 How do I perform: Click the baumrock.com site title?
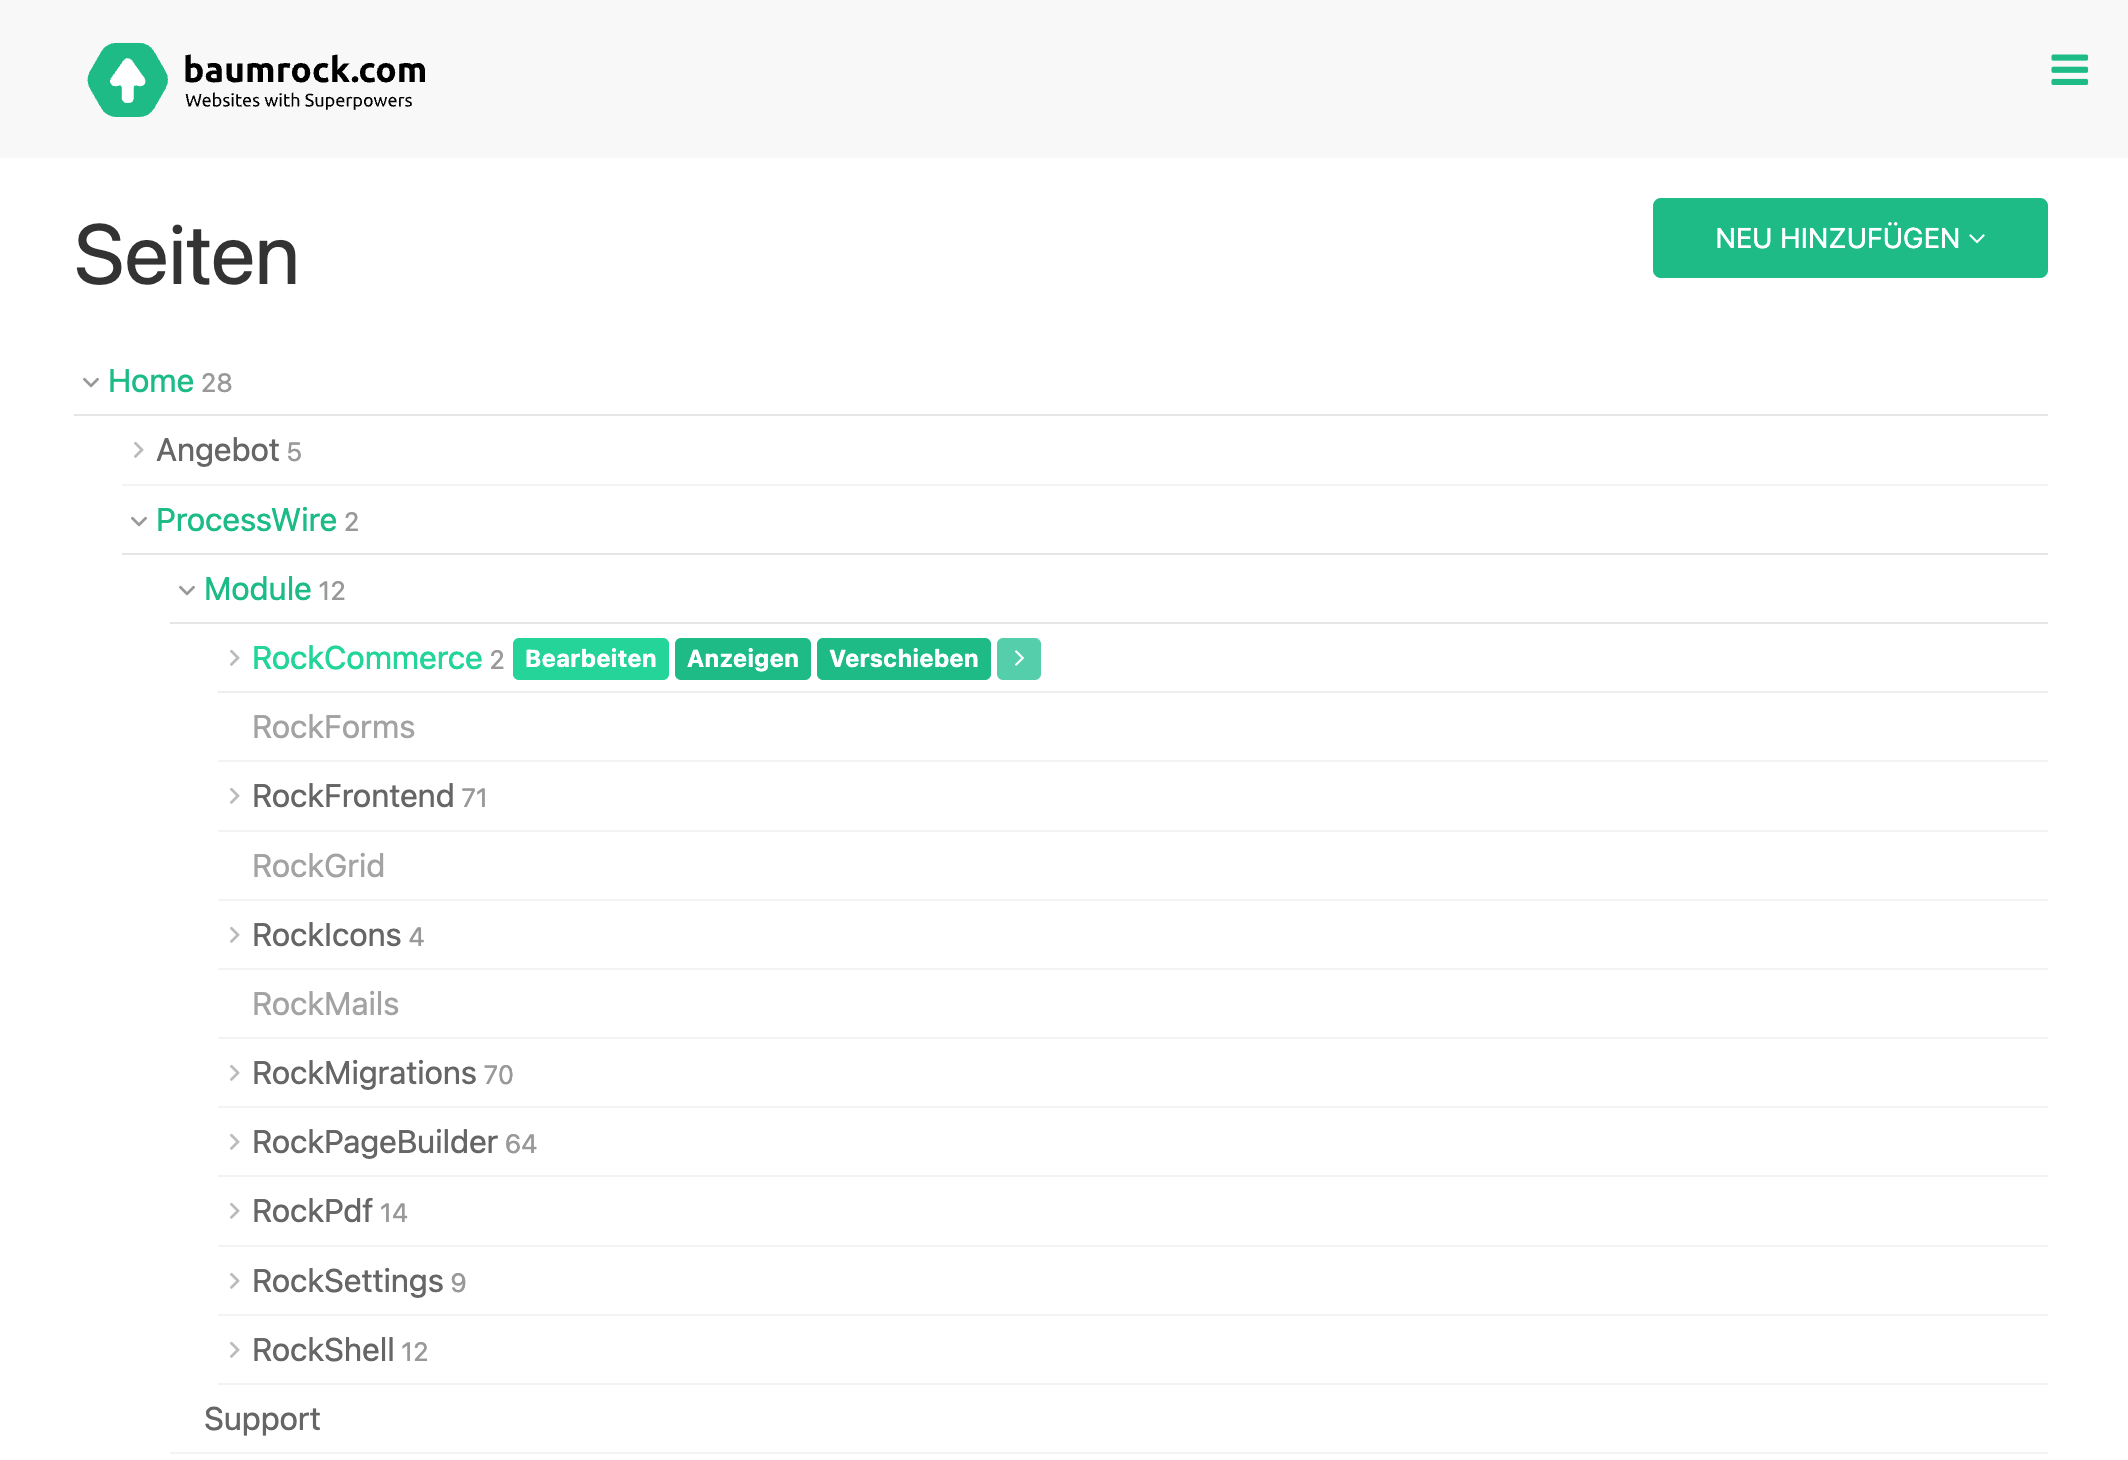tap(304, 70)
